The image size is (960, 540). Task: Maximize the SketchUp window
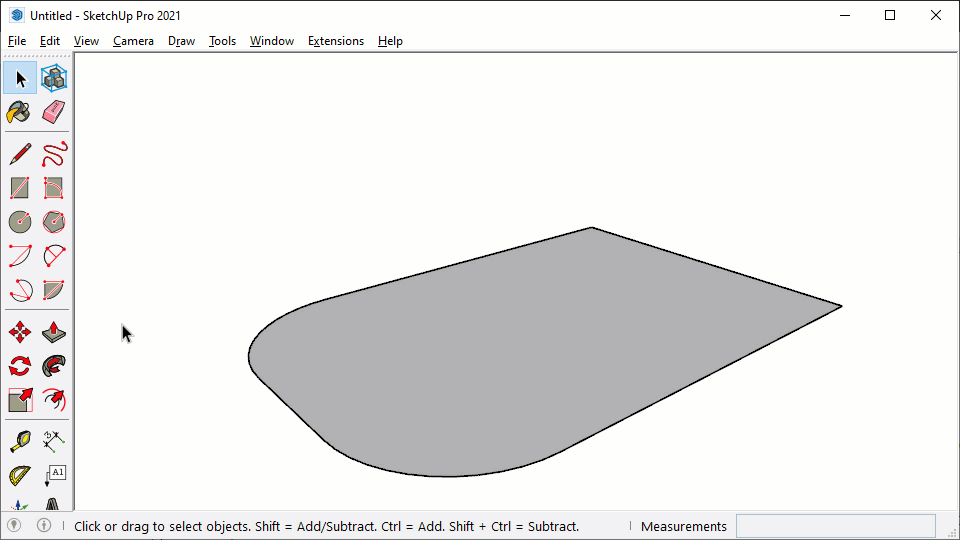click(890, 15)
